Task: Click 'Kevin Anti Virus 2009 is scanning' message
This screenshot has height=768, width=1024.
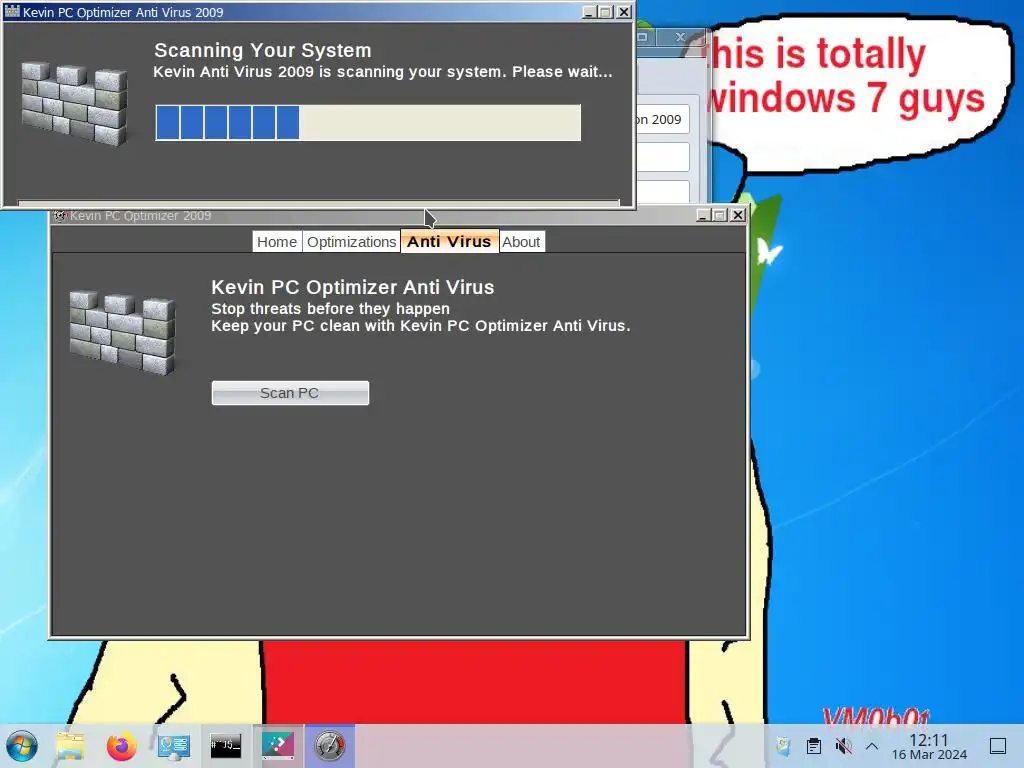Action: [x=383, y=71]
